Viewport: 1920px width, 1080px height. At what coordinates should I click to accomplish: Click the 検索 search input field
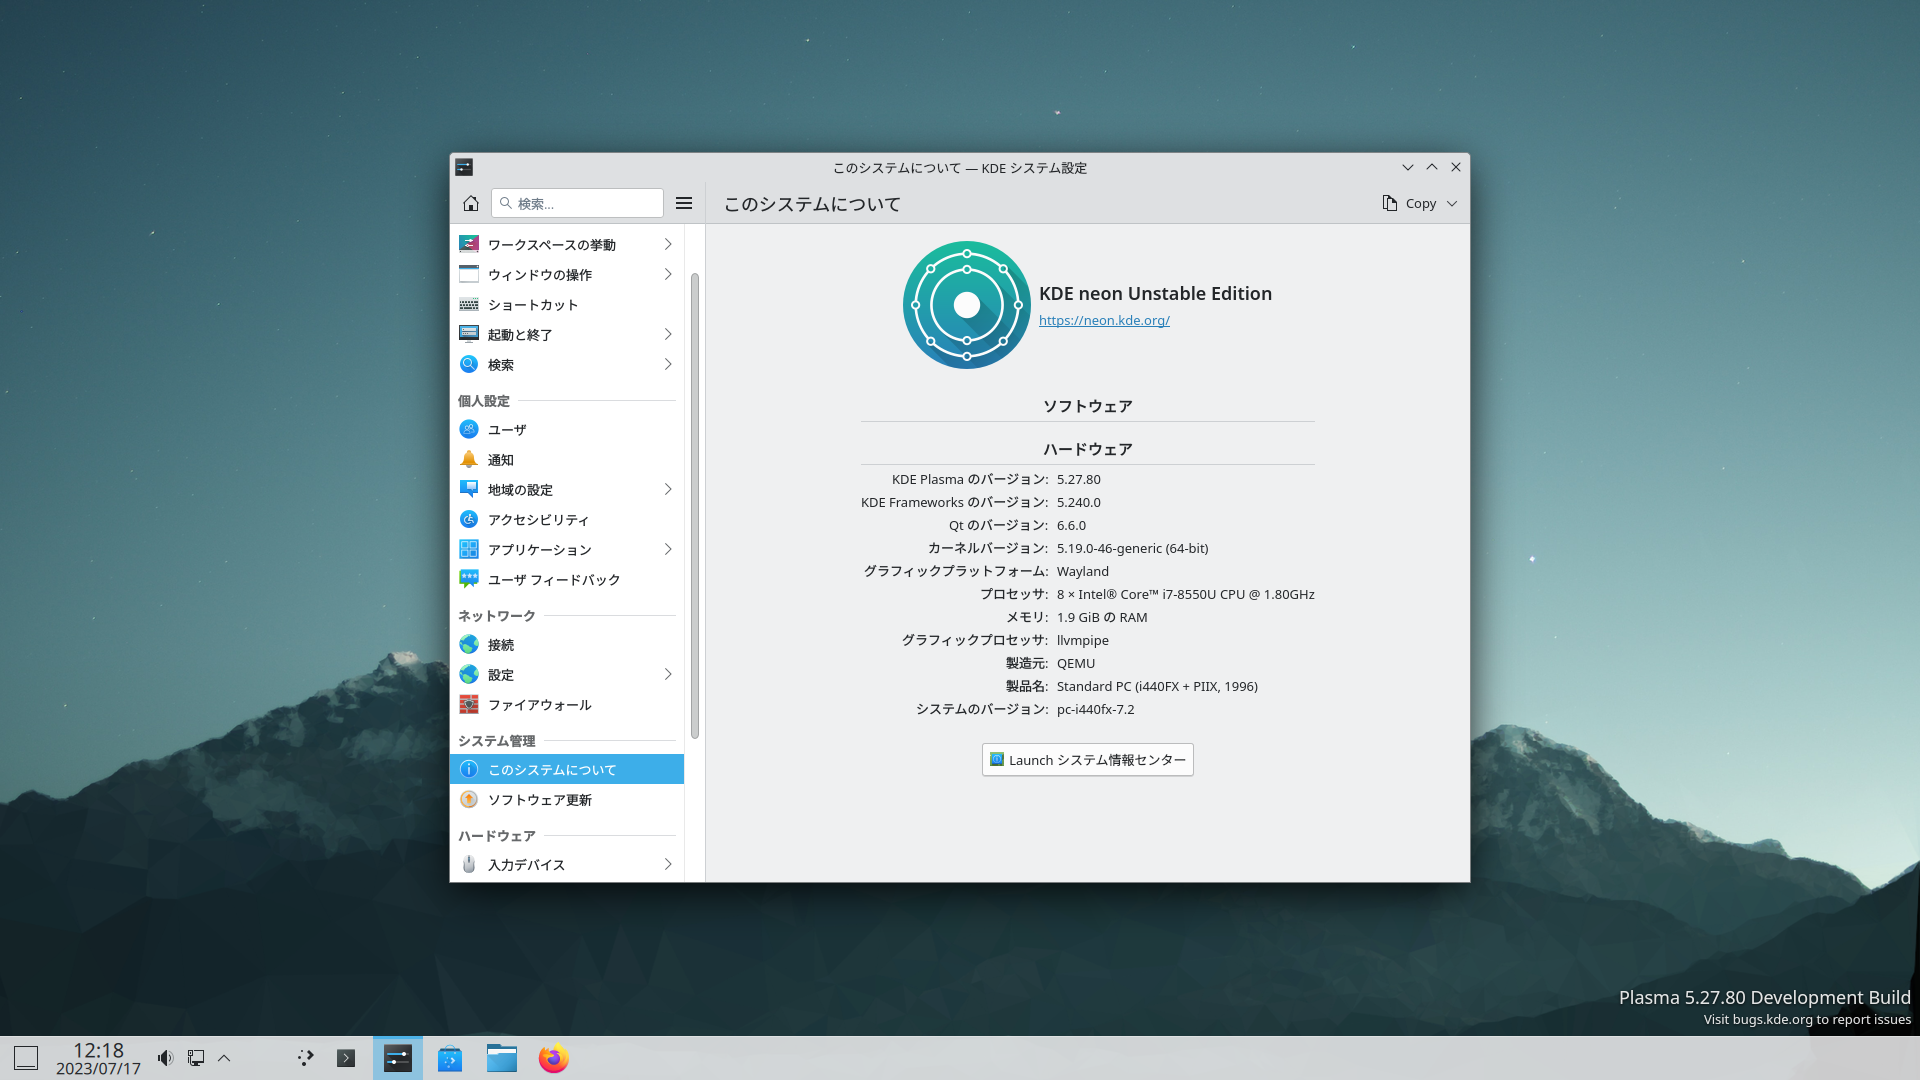tap(585, 203)
